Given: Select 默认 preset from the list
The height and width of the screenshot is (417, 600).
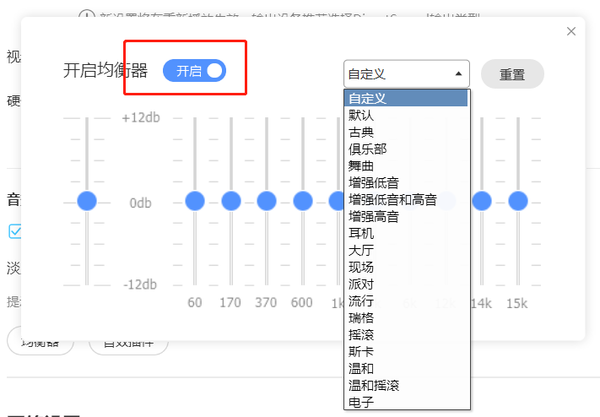Looking at the screenshot, I should coord(362,115).
